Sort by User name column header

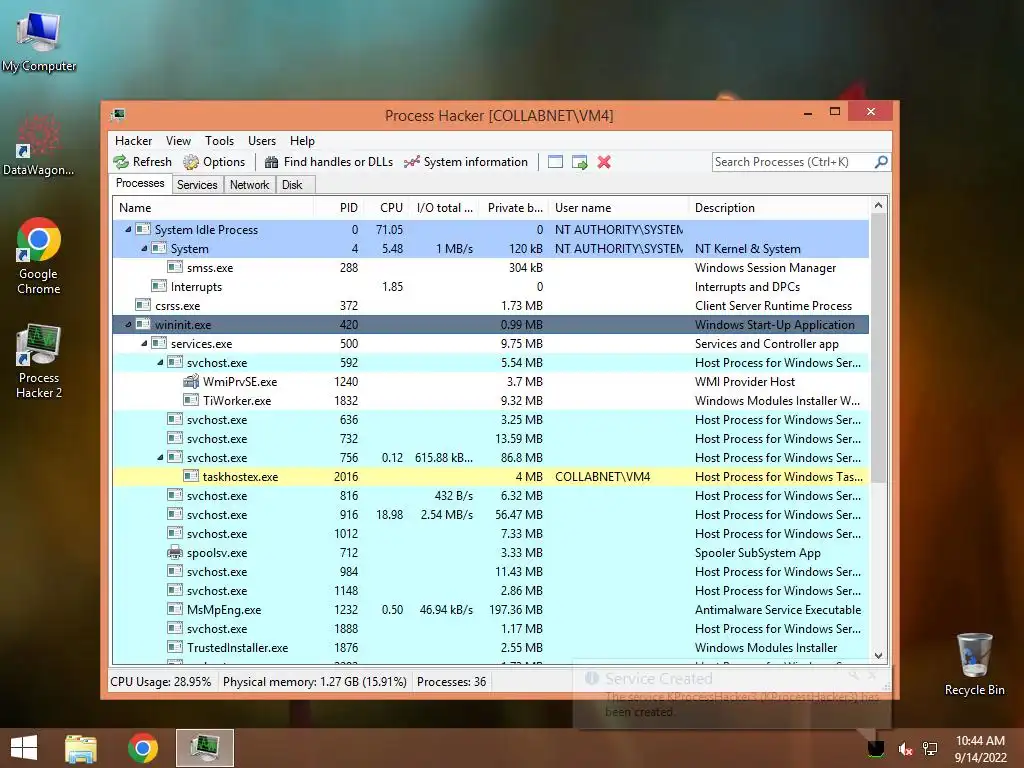pos(618,208)
